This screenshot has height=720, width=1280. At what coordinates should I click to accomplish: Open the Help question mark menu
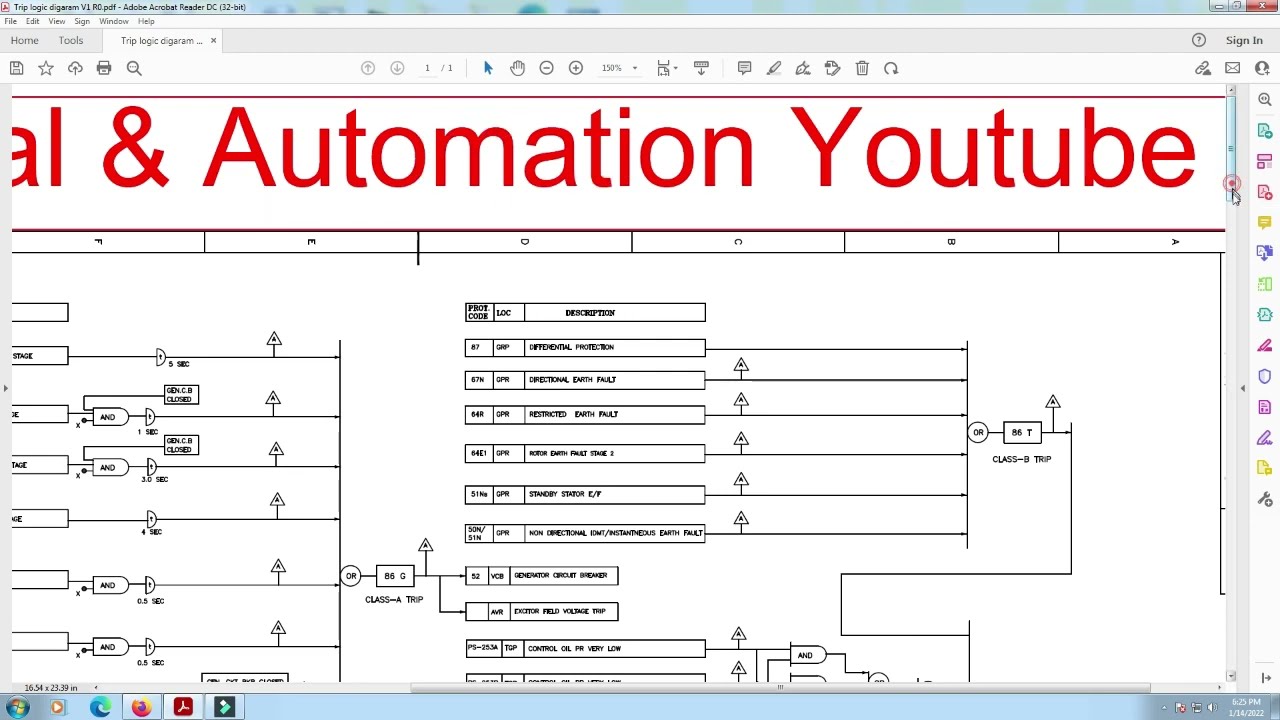pos(1199,40)
